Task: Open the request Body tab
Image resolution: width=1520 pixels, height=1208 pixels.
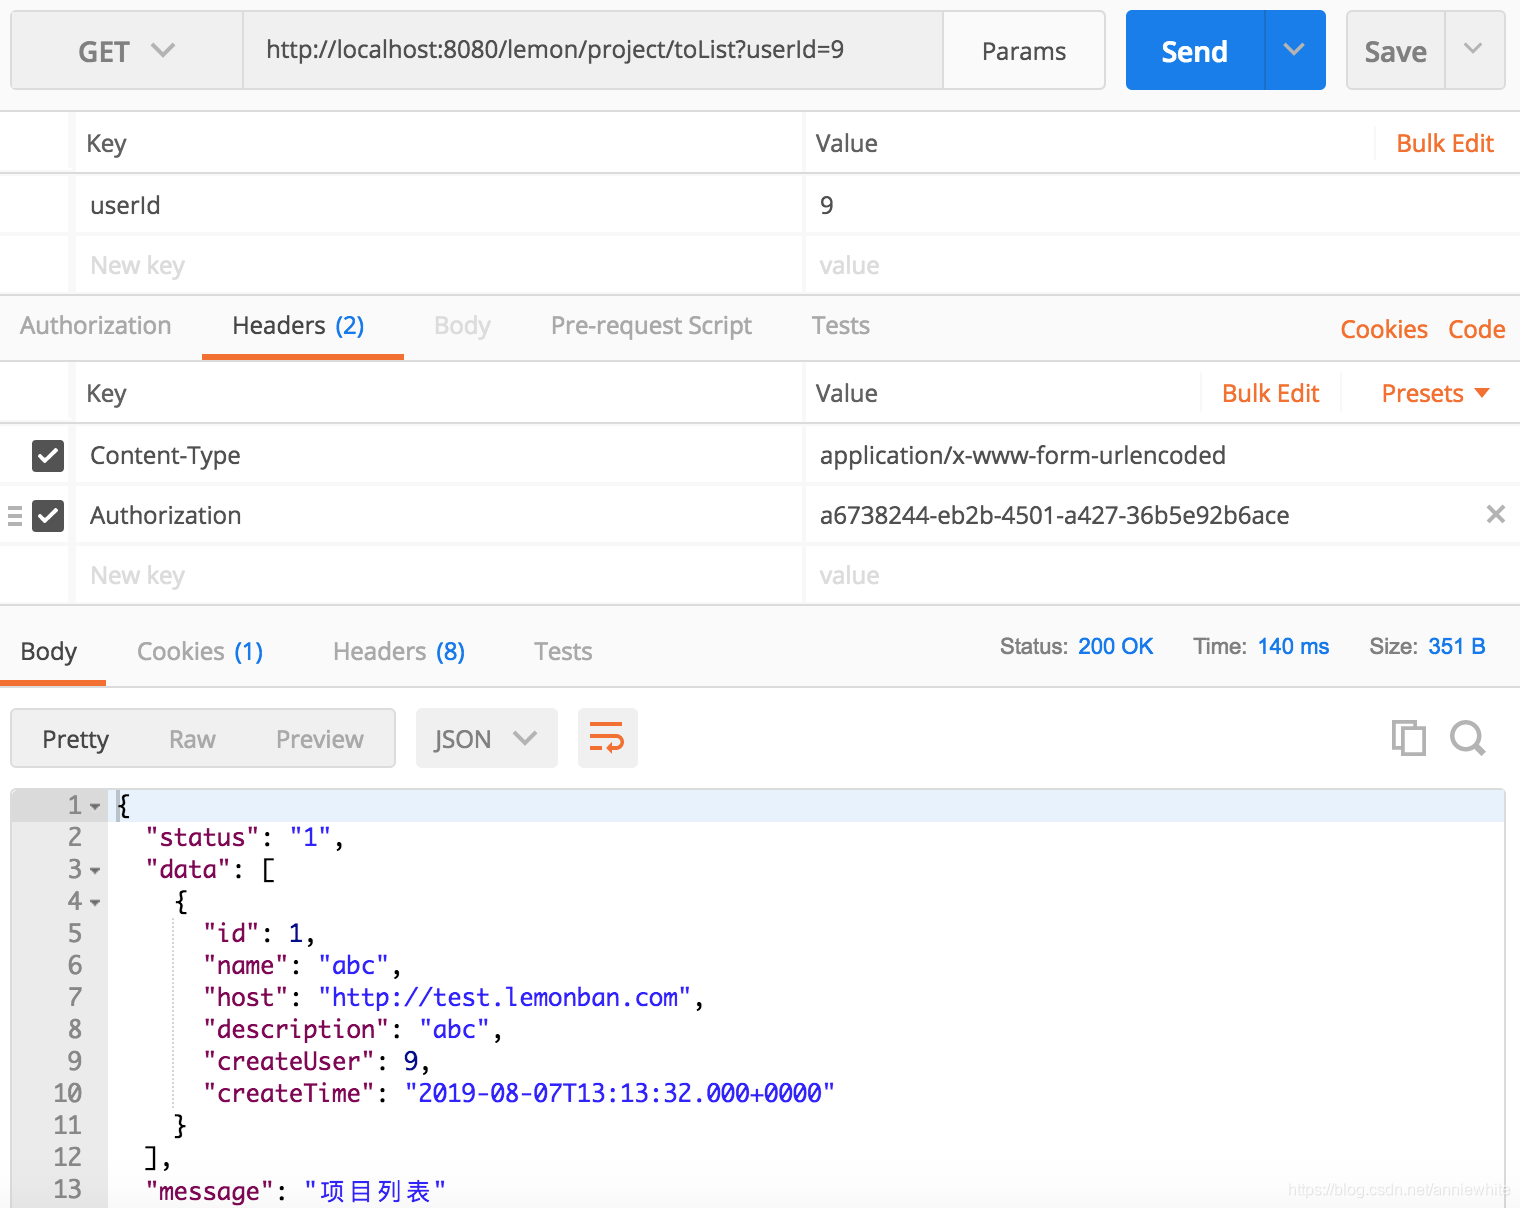Action: coord(462,326)
